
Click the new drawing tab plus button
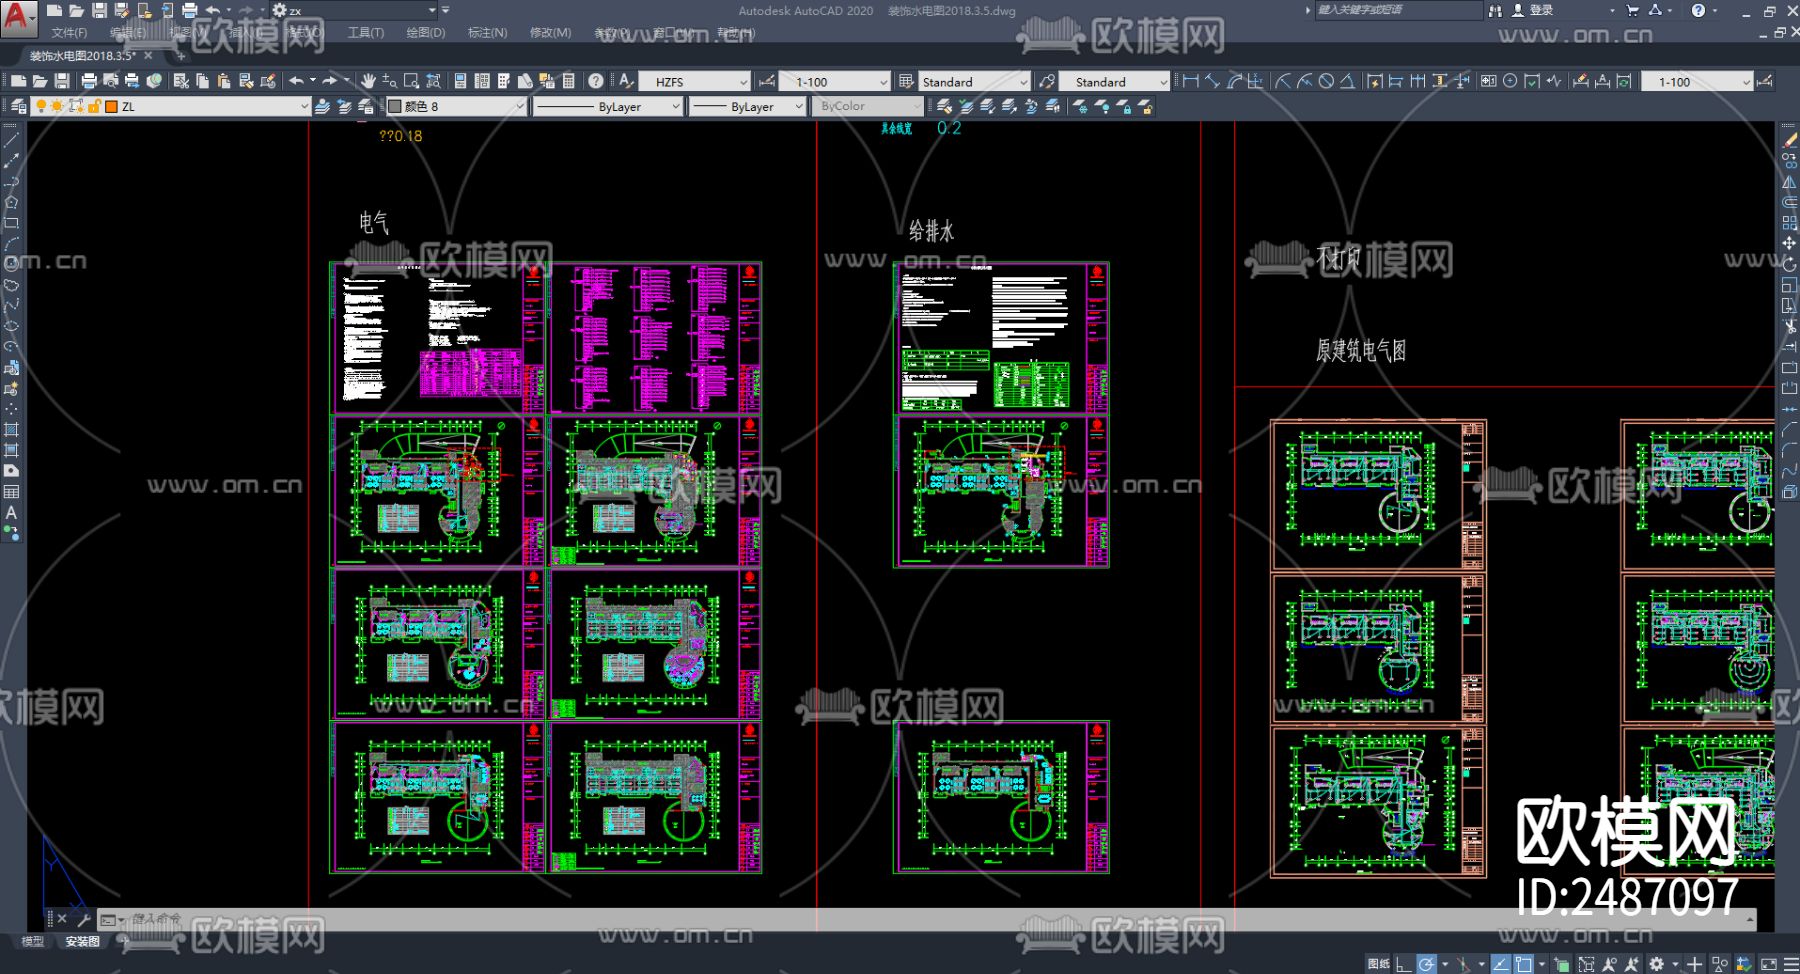tap(181, 56)
